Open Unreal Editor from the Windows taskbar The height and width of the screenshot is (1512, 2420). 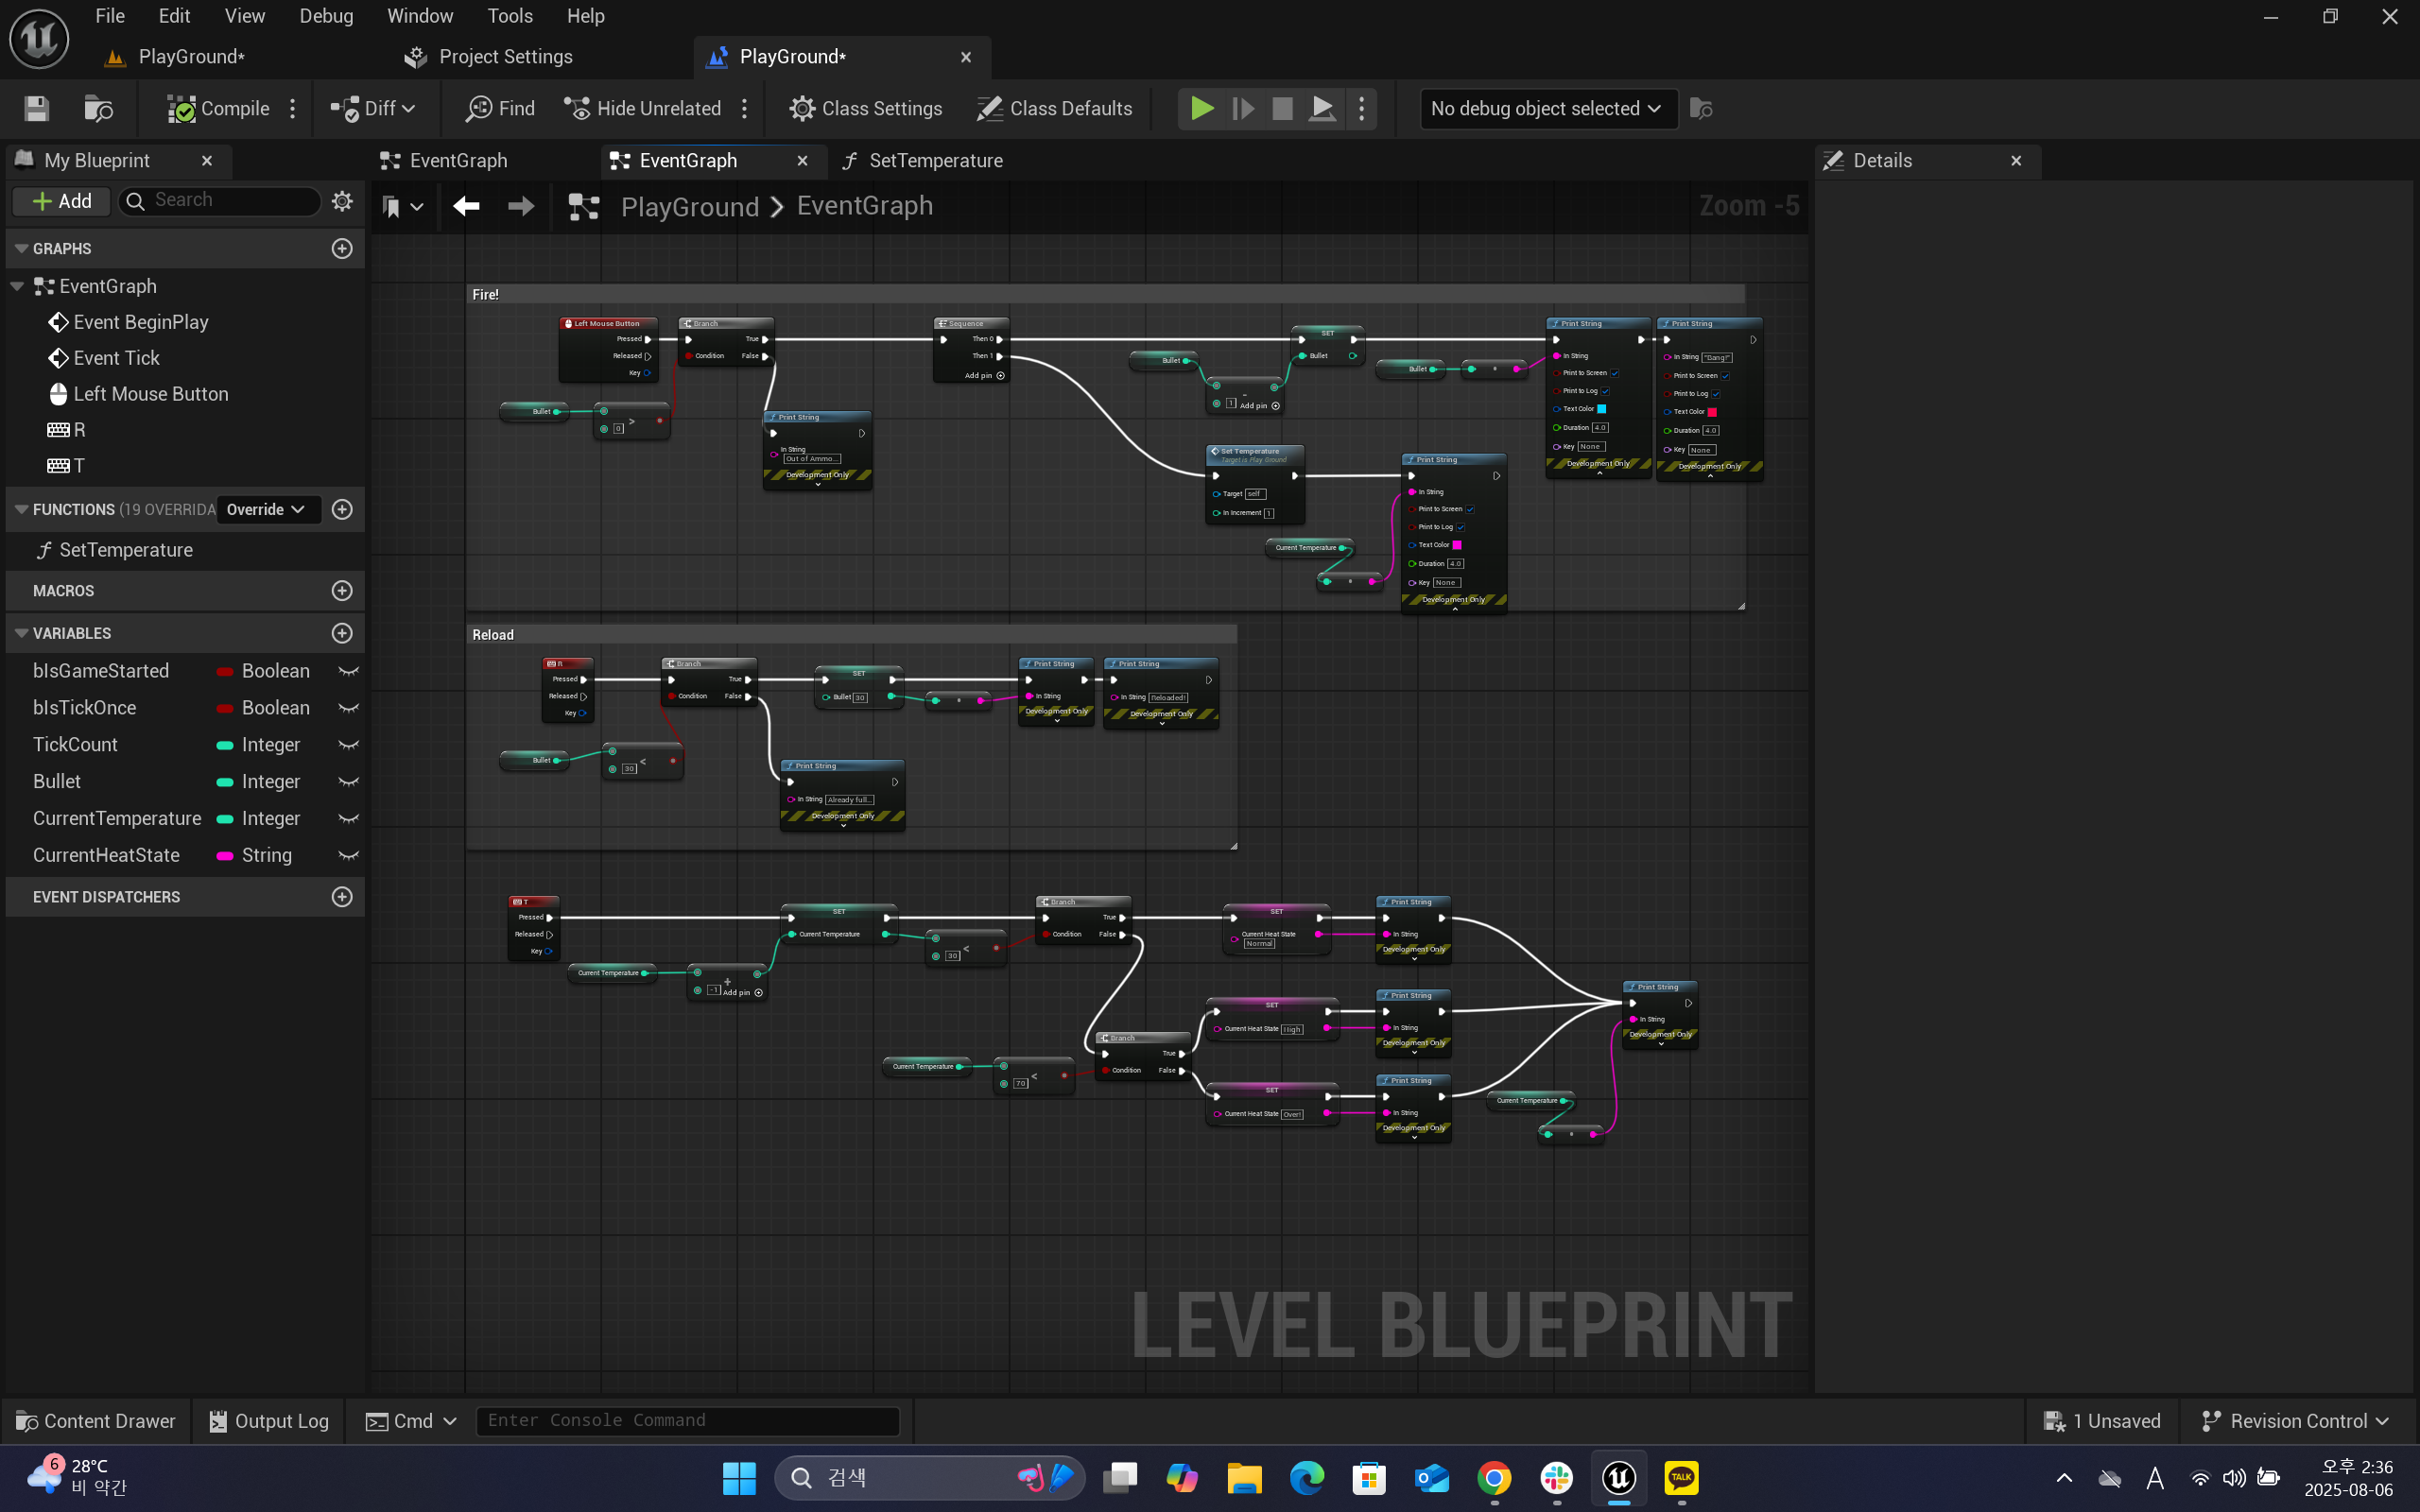1619,1478
